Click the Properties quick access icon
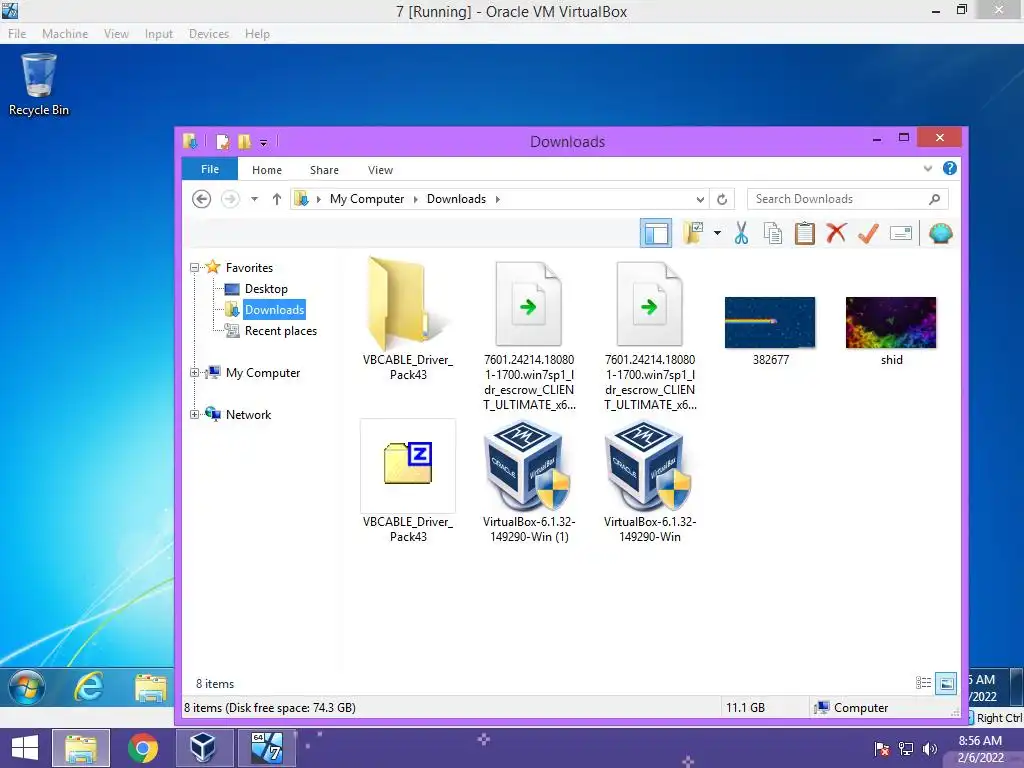This screenshot has width=1024, height=768. pos(223,142)
